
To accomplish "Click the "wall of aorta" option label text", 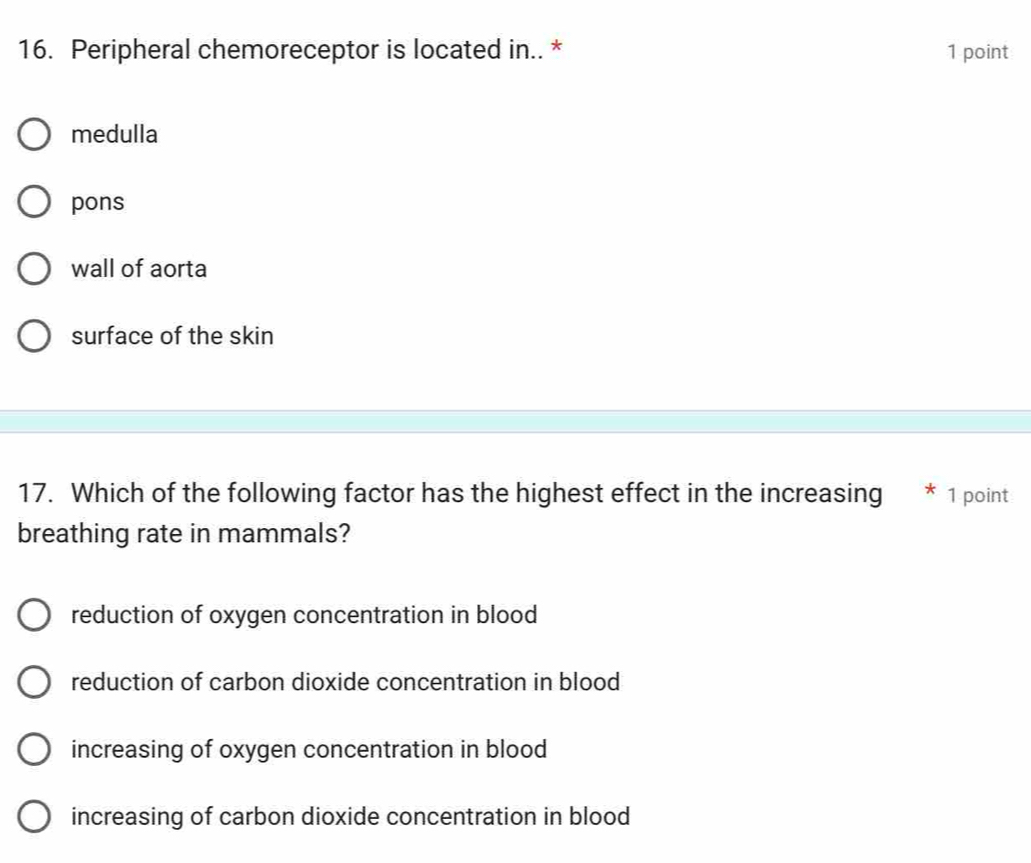I will pos(139,268).
